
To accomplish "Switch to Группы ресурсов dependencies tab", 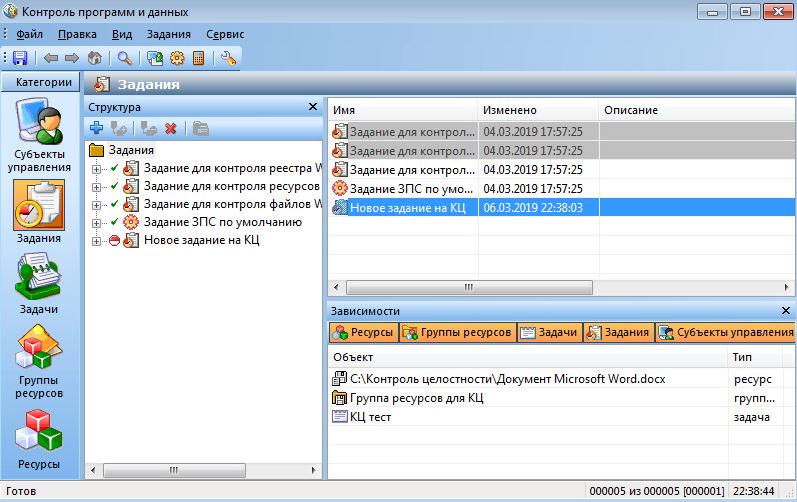I will 457,332.
